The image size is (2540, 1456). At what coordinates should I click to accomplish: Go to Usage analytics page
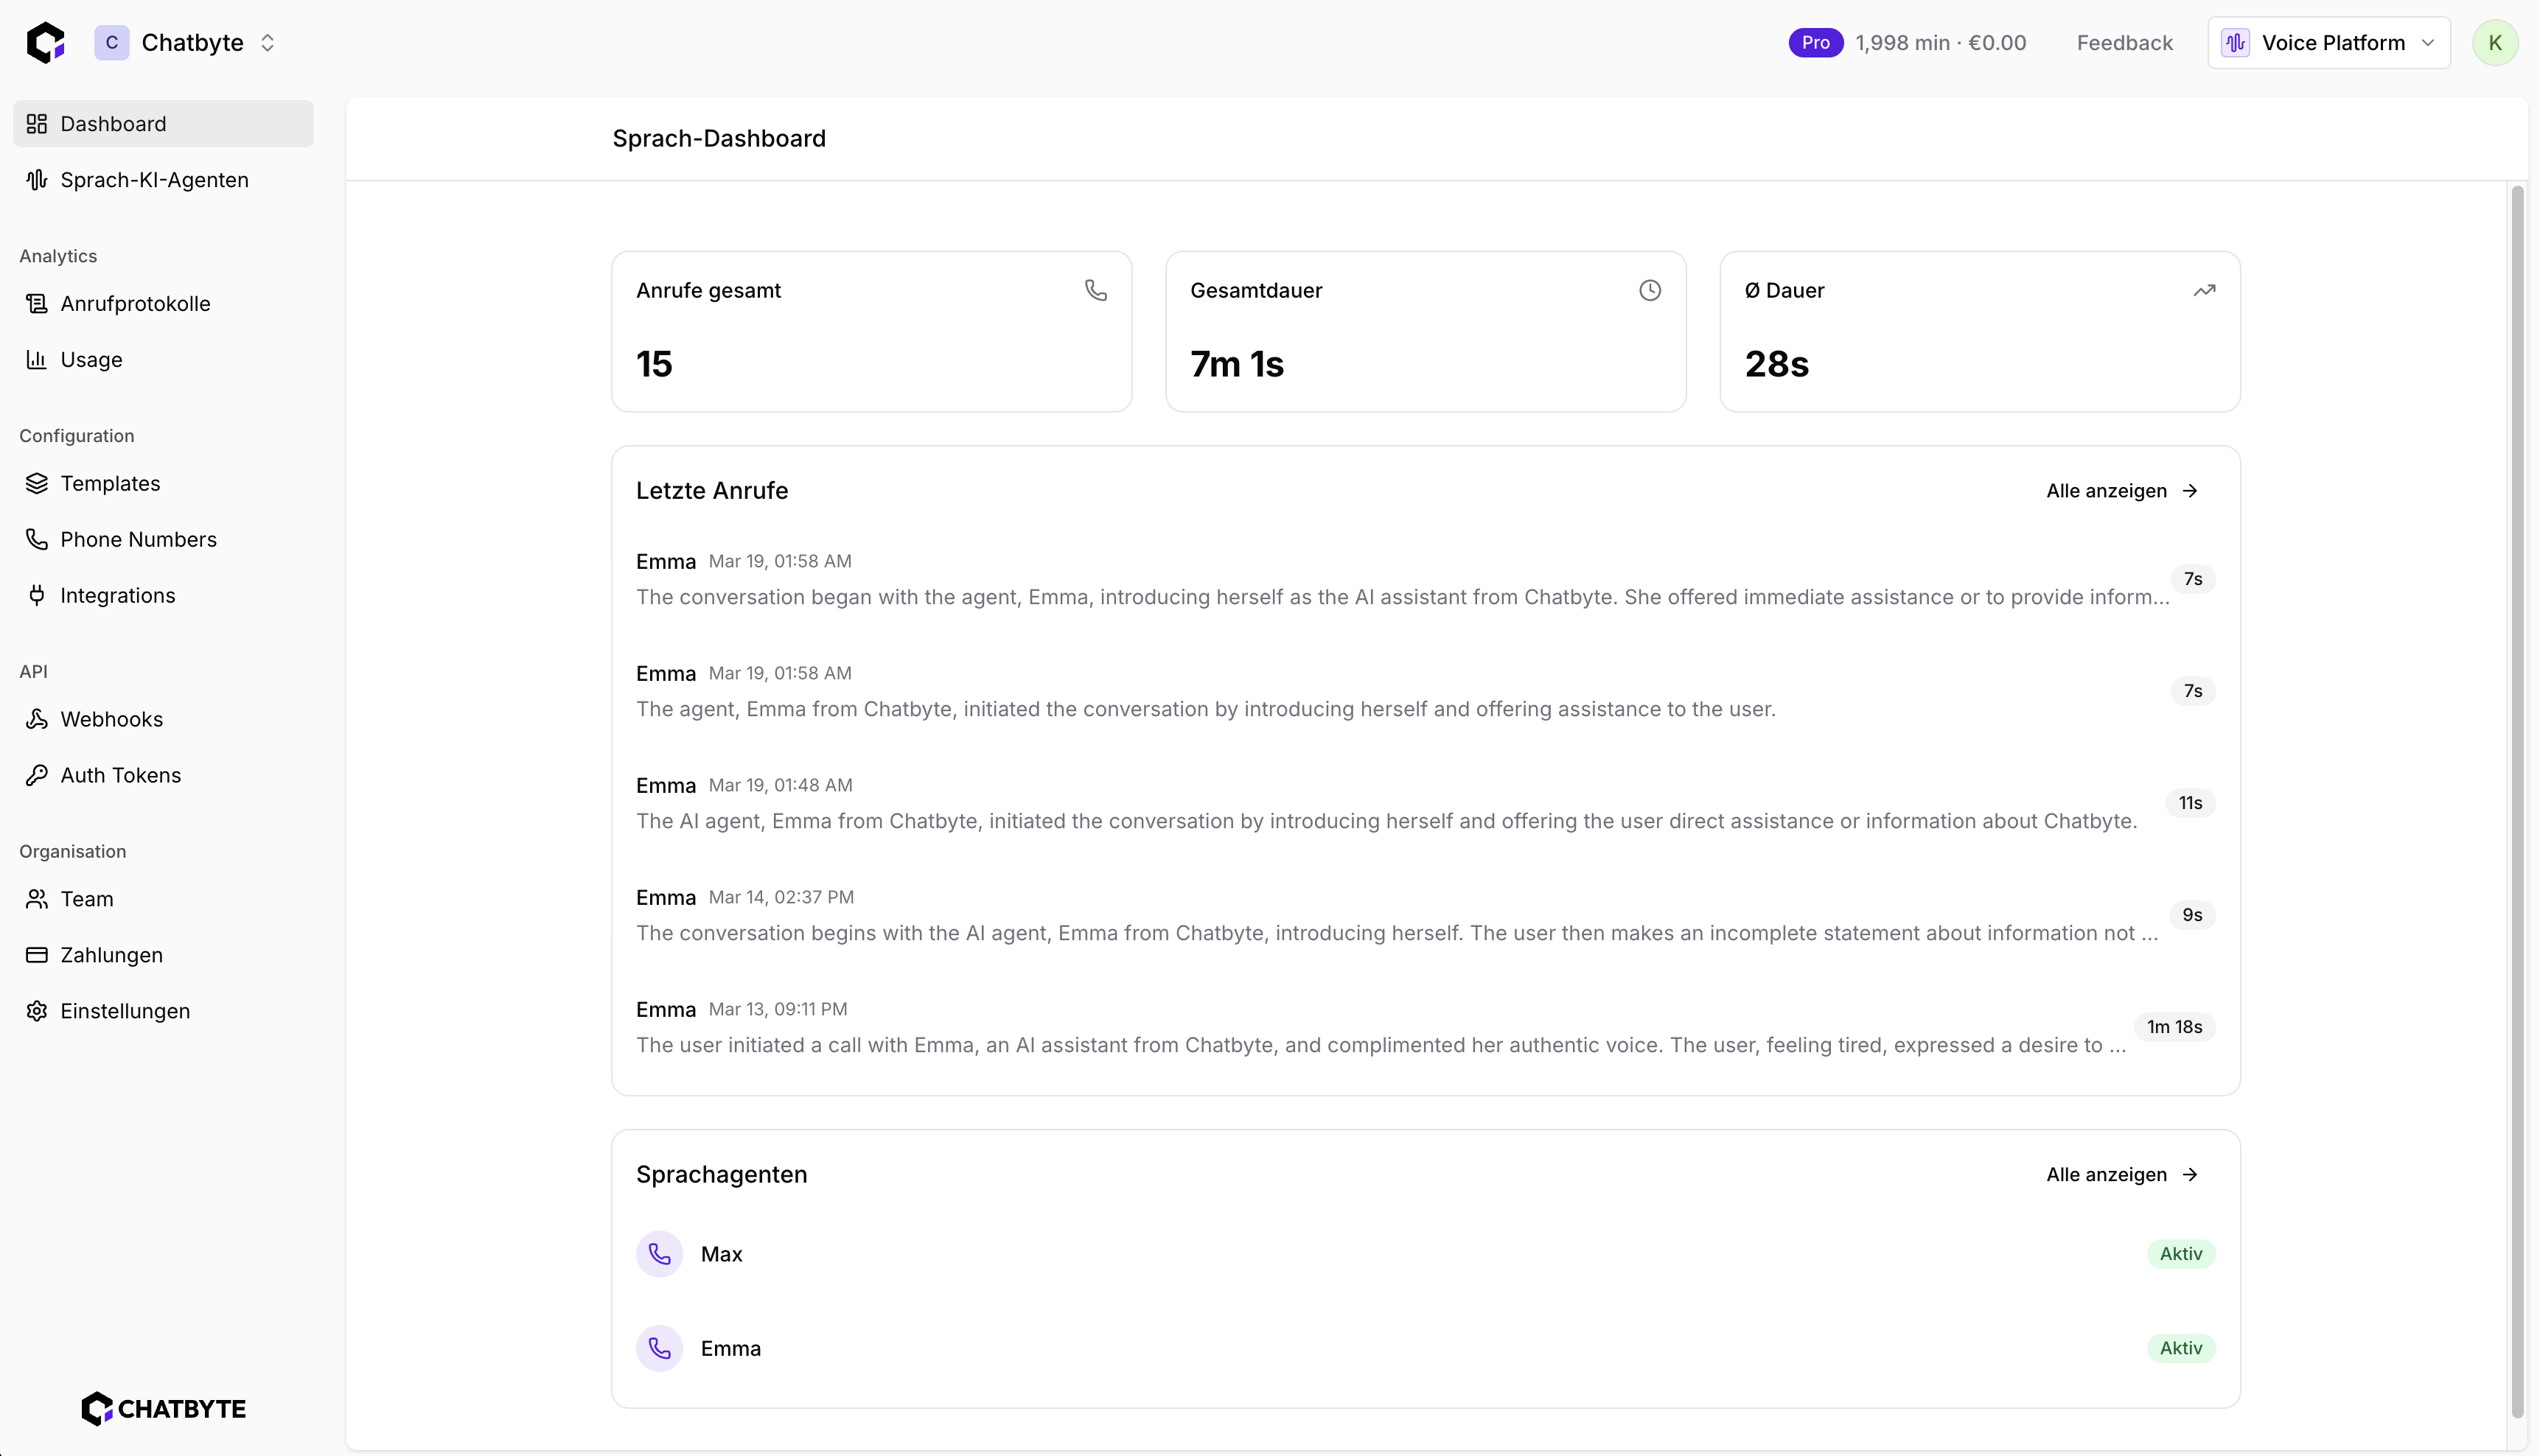91,360
